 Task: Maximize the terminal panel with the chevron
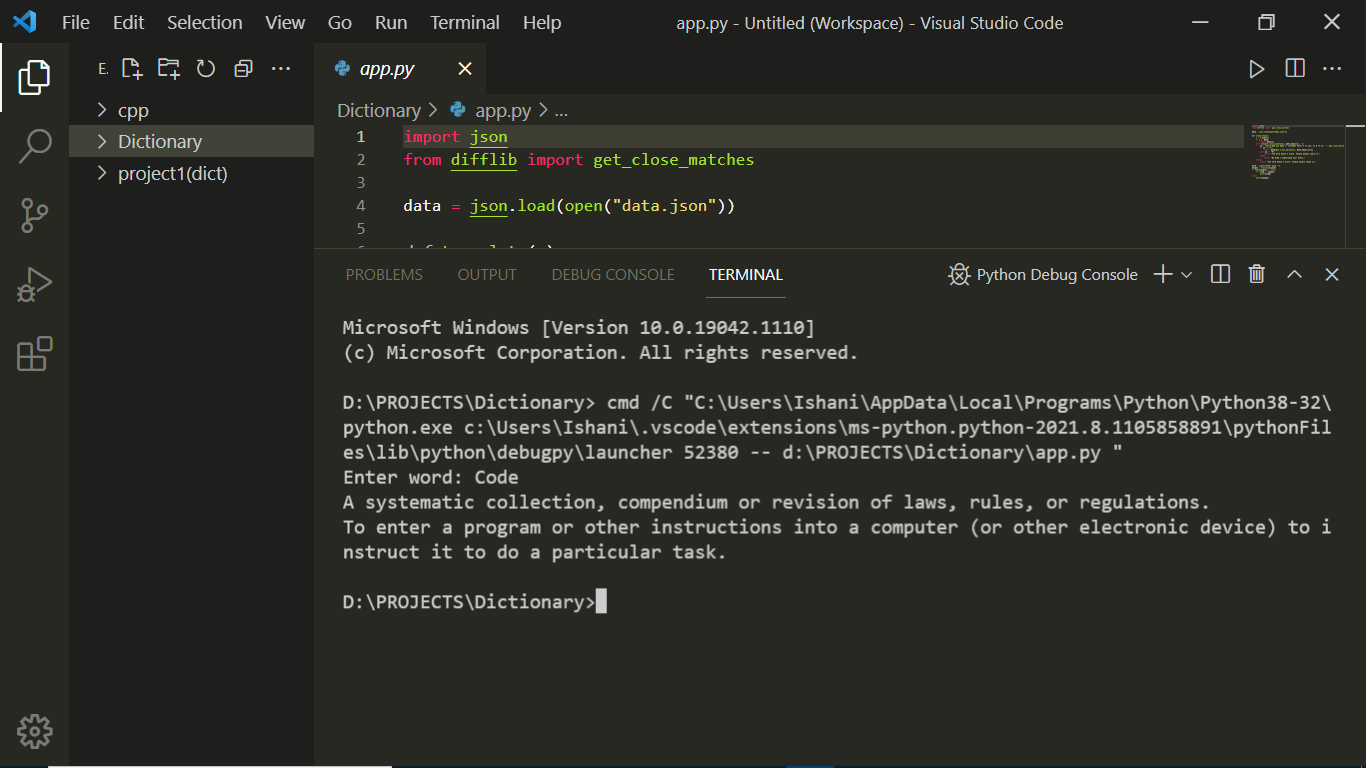[x=1294, y=273]
